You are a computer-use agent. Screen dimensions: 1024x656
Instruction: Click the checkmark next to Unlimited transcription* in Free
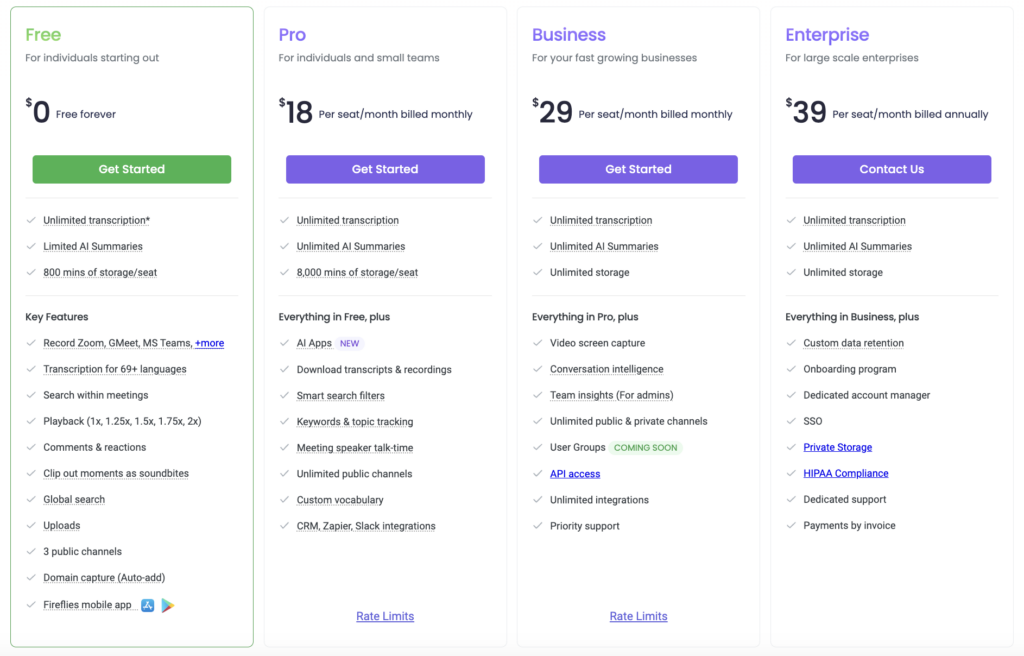(31, 220)
